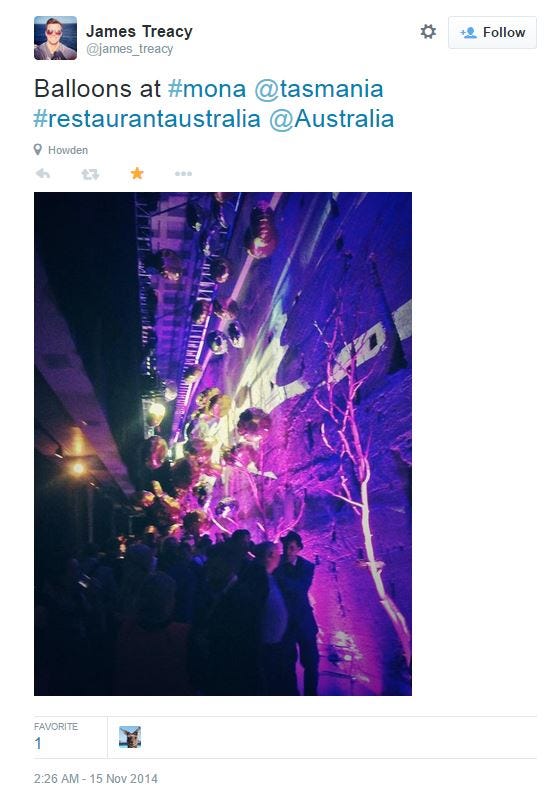The width and height of the screenshot is (558, 800).
Task: Follow James Treacy
Action: tap(492, 32)
